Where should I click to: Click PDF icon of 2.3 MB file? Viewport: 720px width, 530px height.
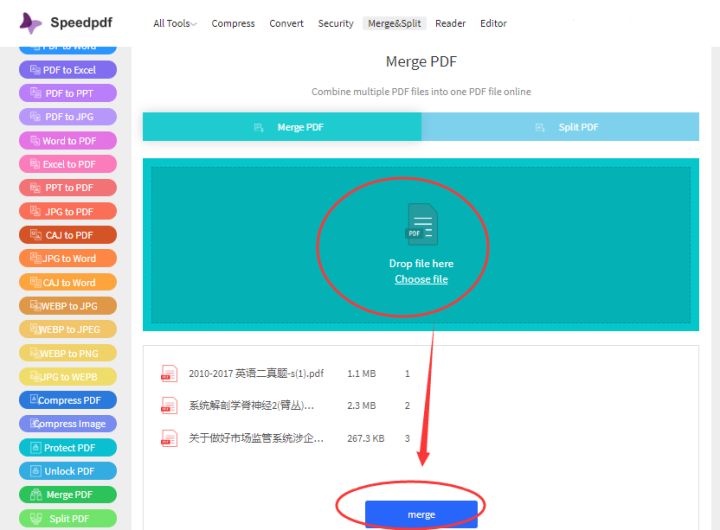(169, 406)
